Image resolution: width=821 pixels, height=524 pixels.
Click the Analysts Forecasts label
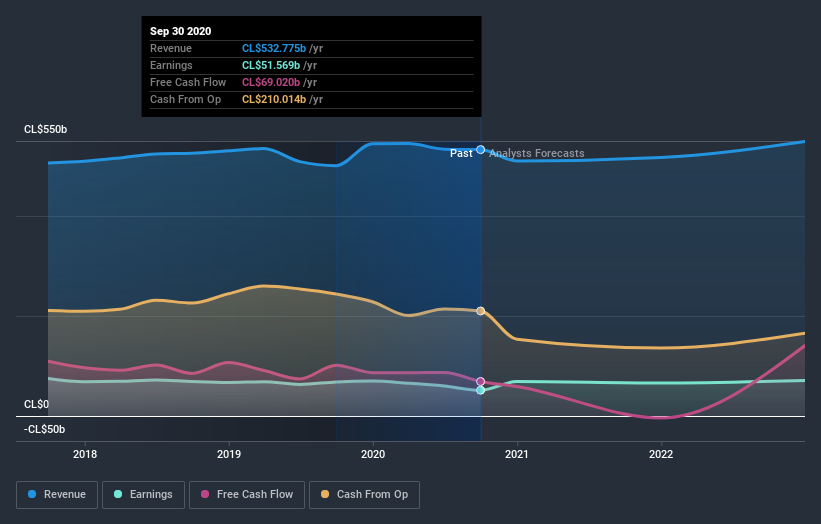pyautogui.click(x=537, y=153)
